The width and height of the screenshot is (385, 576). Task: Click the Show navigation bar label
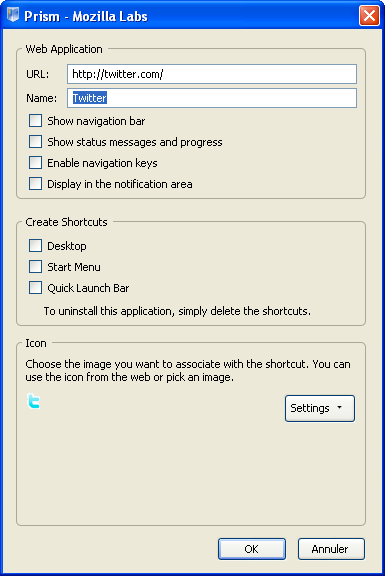tap(96, 121)
